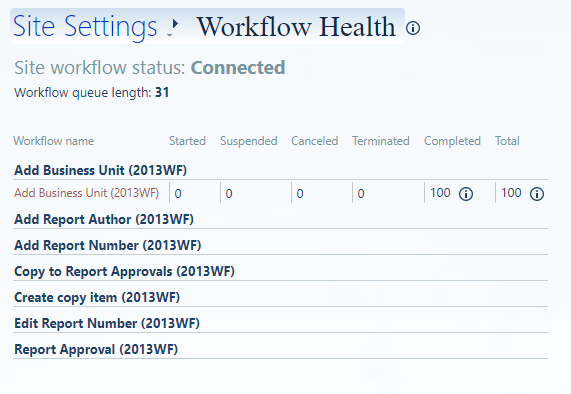This screenshot has width=571, height=394.
Task: Expand the Add Report Author (2013WF) group
Action: pyautogui.click(x=104, y=220)
